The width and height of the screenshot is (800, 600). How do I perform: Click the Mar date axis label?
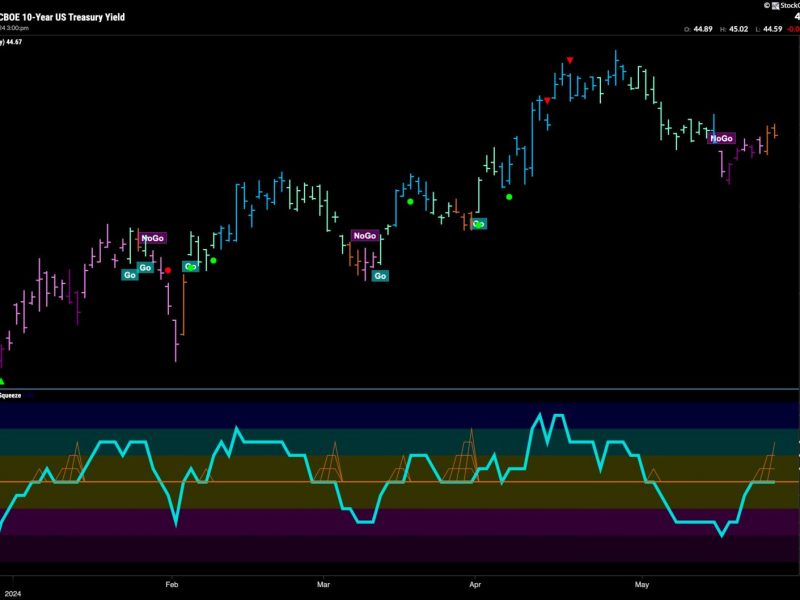(x=323, y=585)
